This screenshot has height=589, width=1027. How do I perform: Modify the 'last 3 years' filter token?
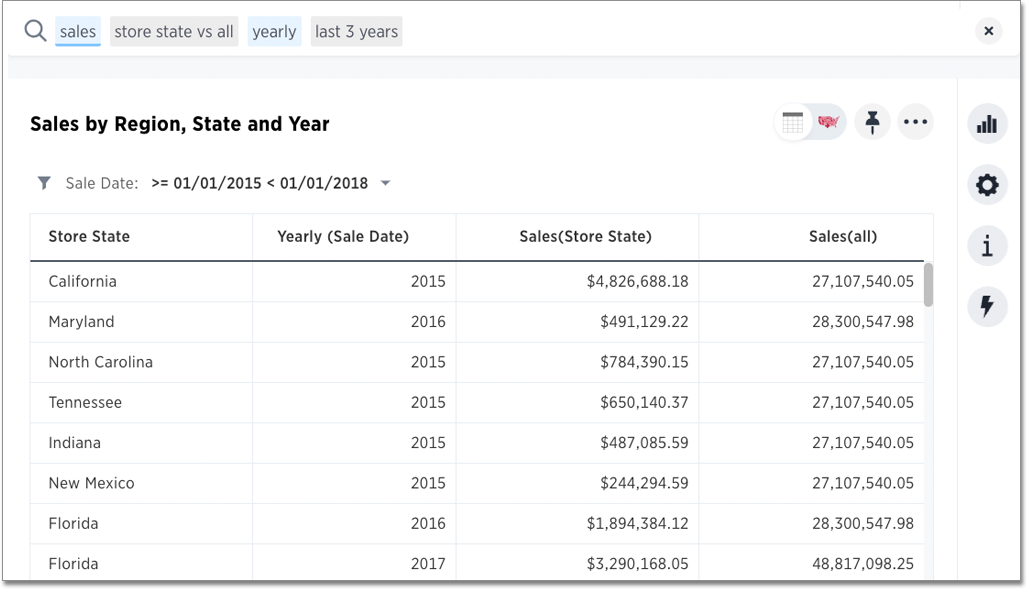tap(356, 31)
